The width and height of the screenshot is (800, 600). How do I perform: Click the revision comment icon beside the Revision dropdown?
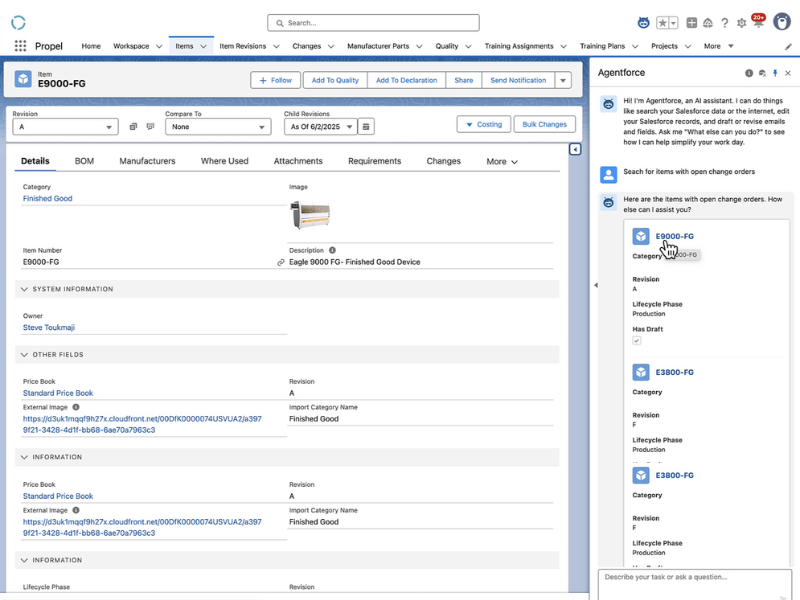(150, 127)
